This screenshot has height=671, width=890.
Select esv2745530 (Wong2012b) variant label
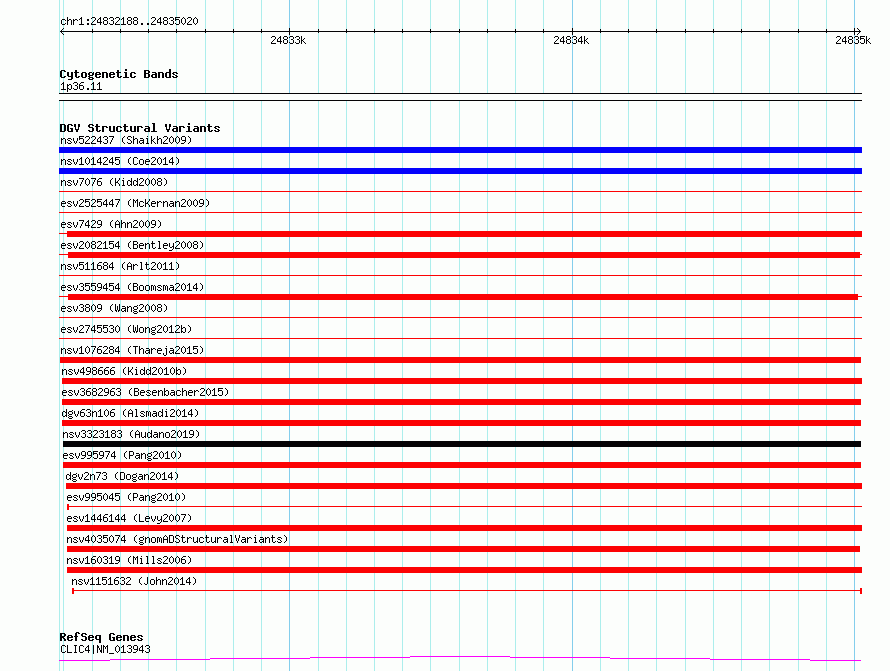(x=126, y=329)
